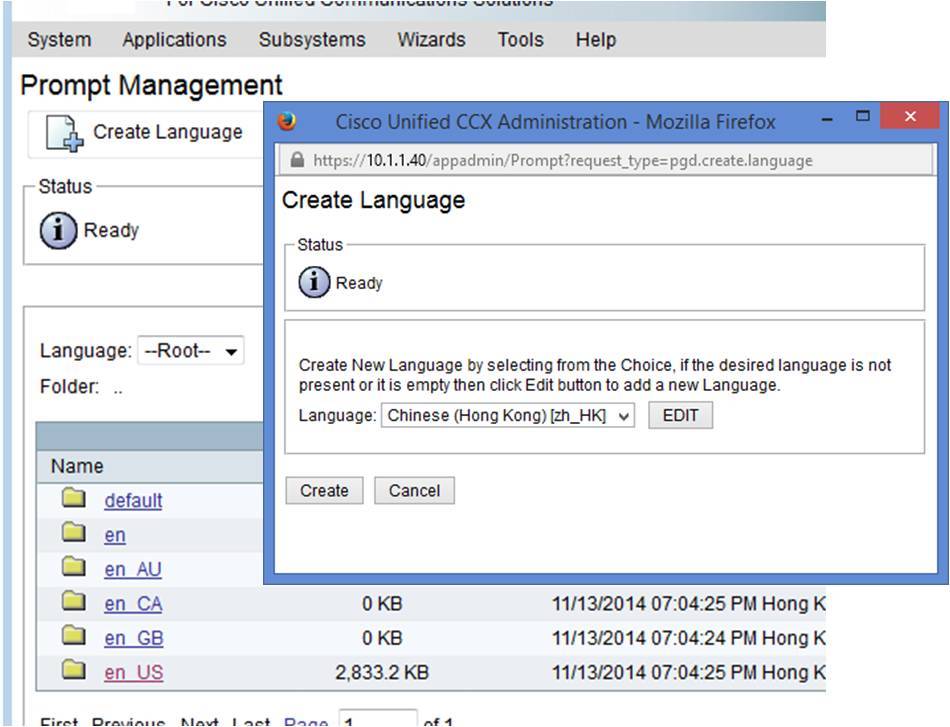Click the folder icon beside en
The height and width of the screenshot is (727, 950).
tap(74, 533)
